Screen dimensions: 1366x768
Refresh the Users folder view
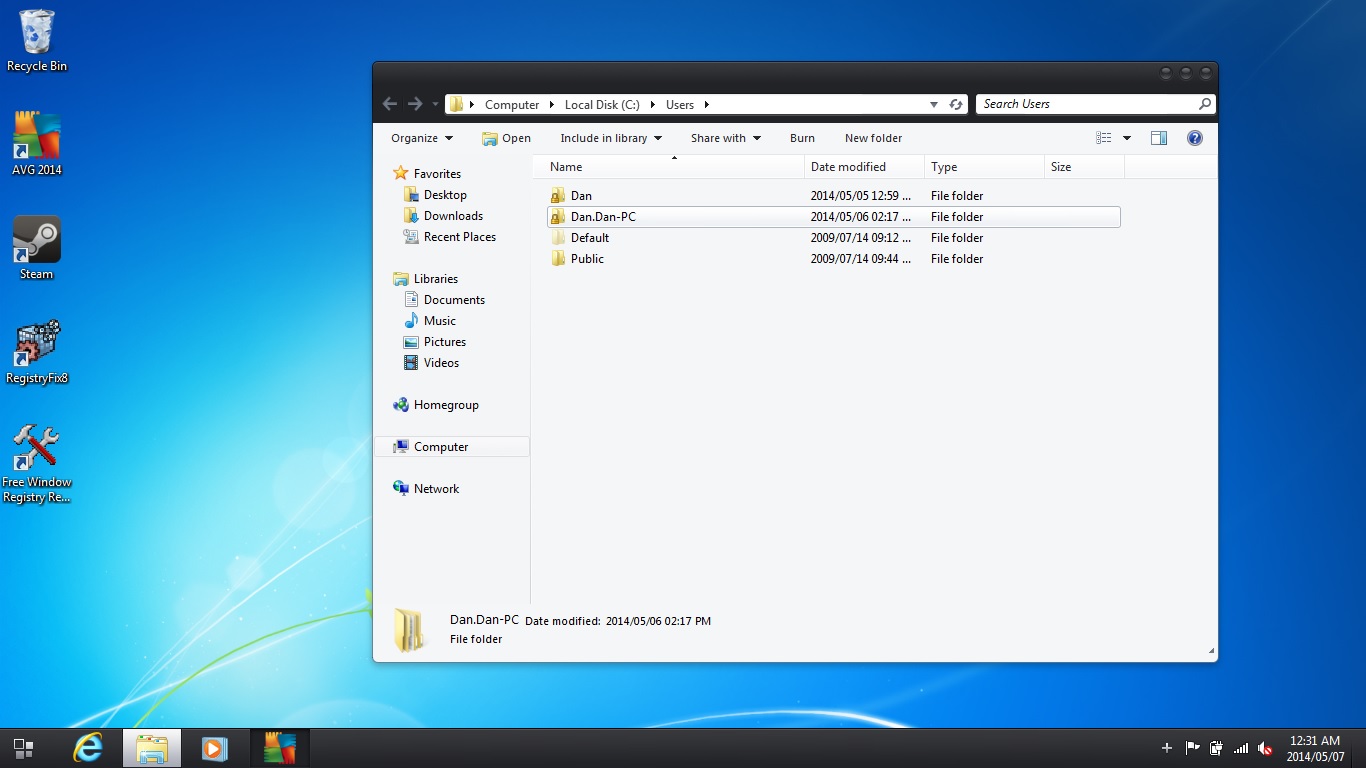[956, 104]
